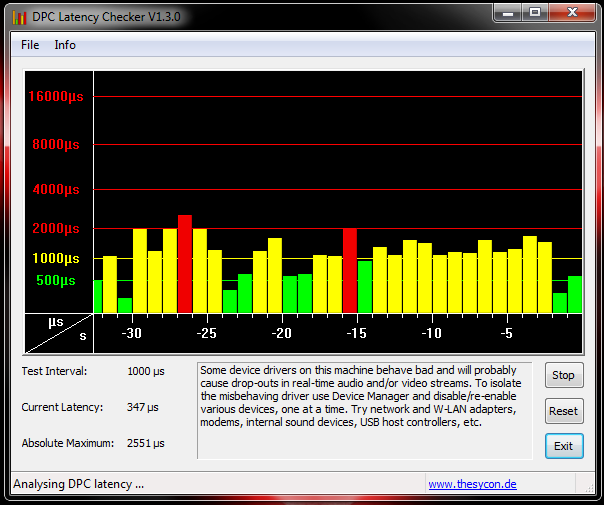Click the -5 time axis label
Image resolution: width=604 pixels, height=506 pixels.
pos(507,333)
